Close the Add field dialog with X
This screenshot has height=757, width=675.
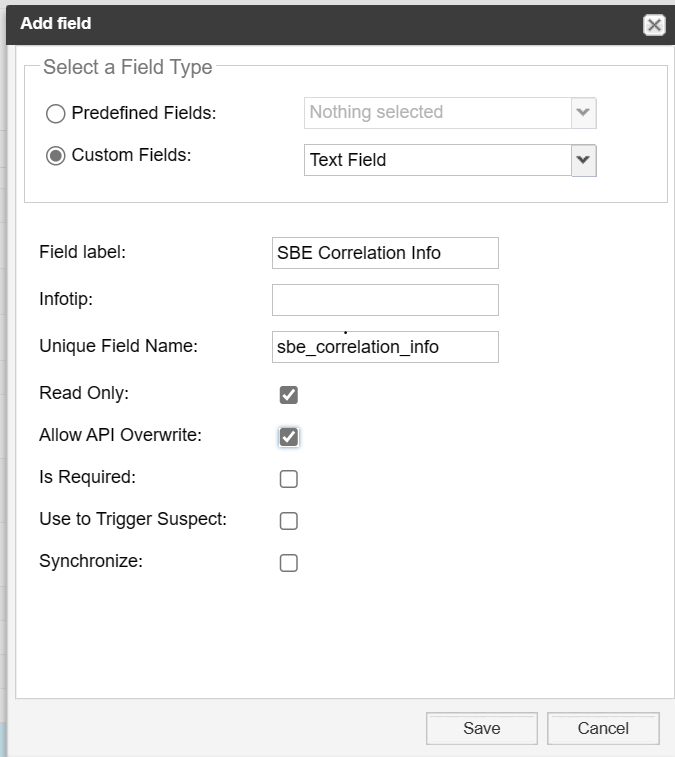click(654, 25)
